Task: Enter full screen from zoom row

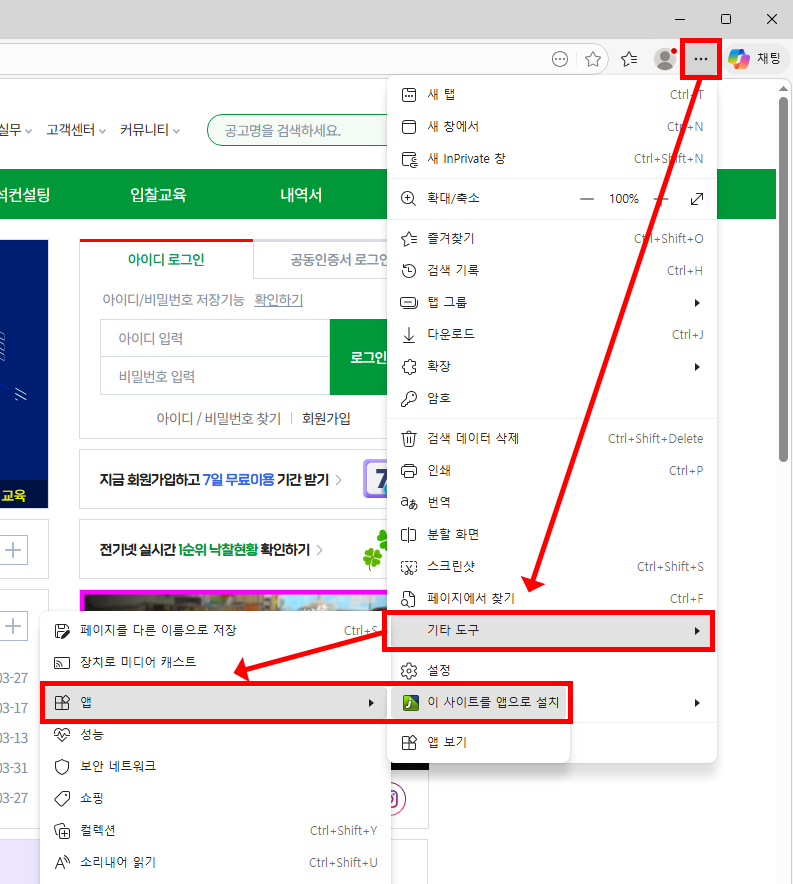Action: [697, 199]
